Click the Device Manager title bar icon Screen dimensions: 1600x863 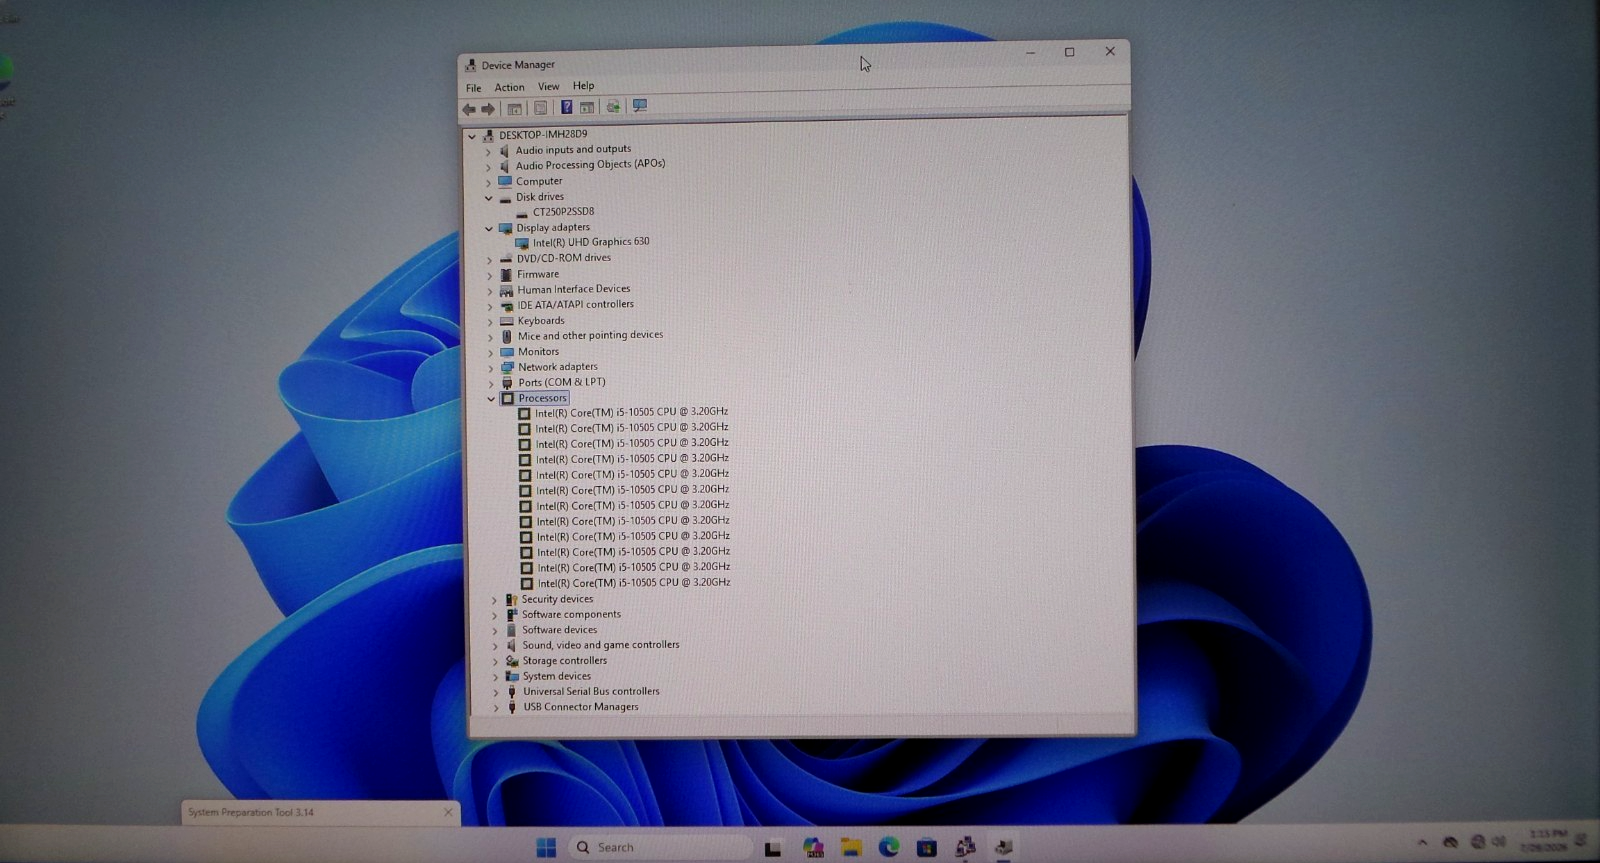(x=471, y=65)
